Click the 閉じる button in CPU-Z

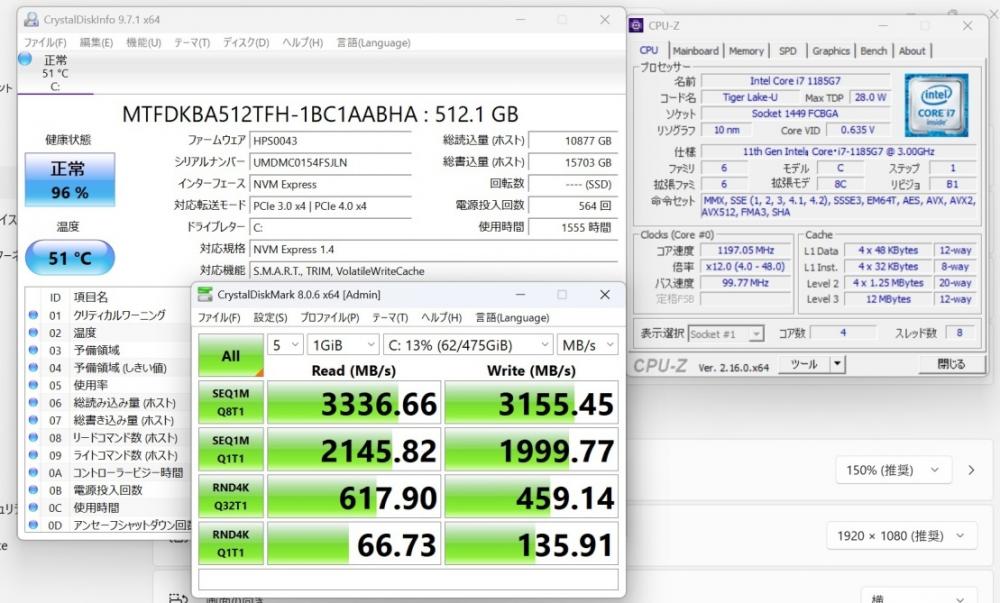pyautogui.click(x=948, y=364)
